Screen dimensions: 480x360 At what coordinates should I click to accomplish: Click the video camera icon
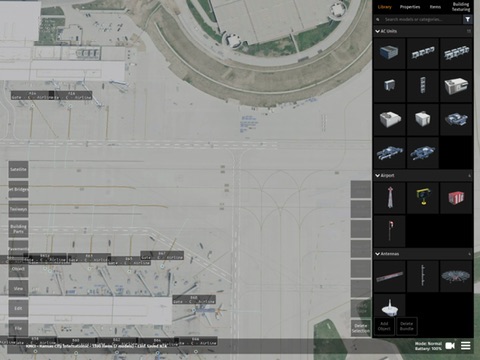tap(450, 346)
